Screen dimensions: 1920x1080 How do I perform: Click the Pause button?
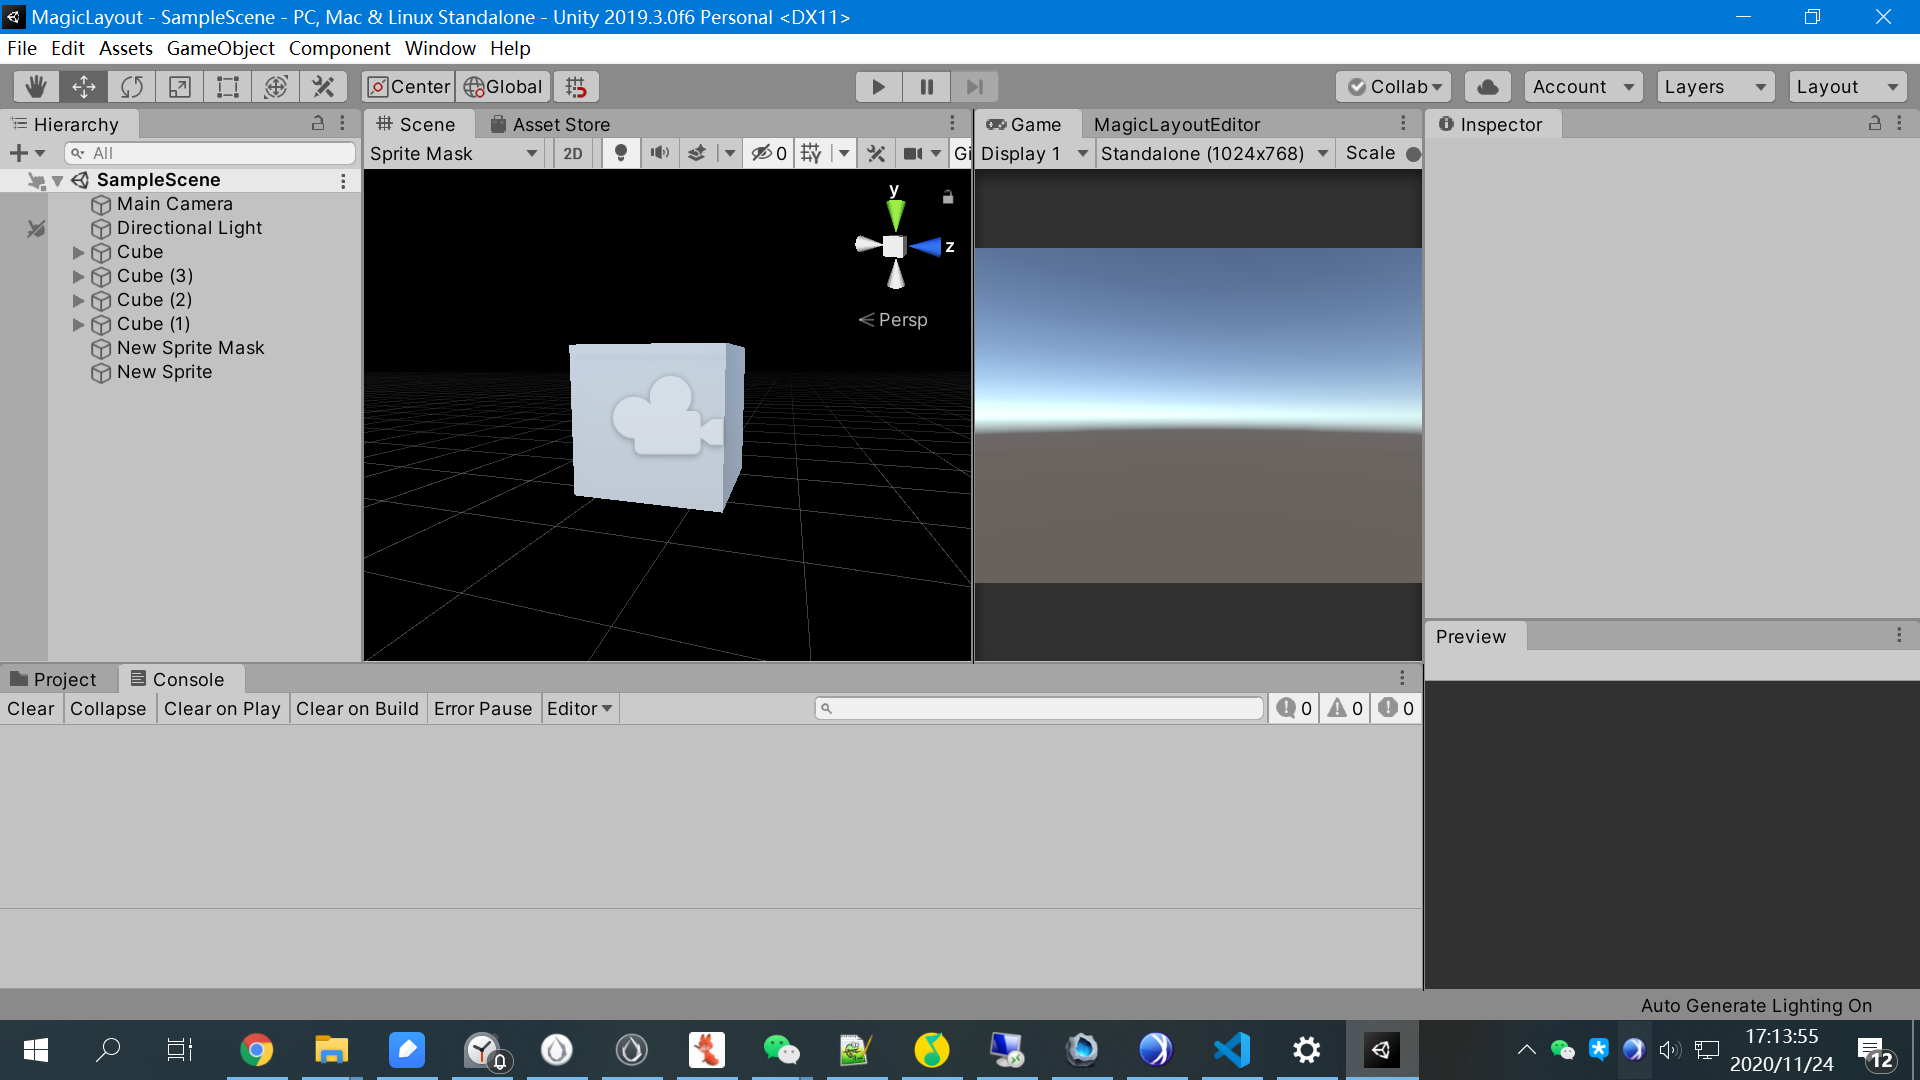click(x=926, y=87)
